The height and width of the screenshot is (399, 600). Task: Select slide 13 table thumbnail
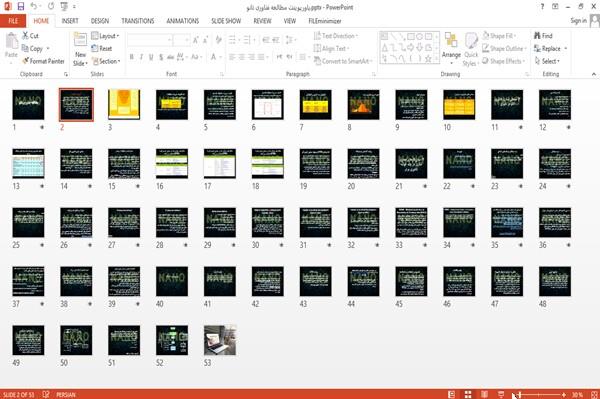pos(28,163)
